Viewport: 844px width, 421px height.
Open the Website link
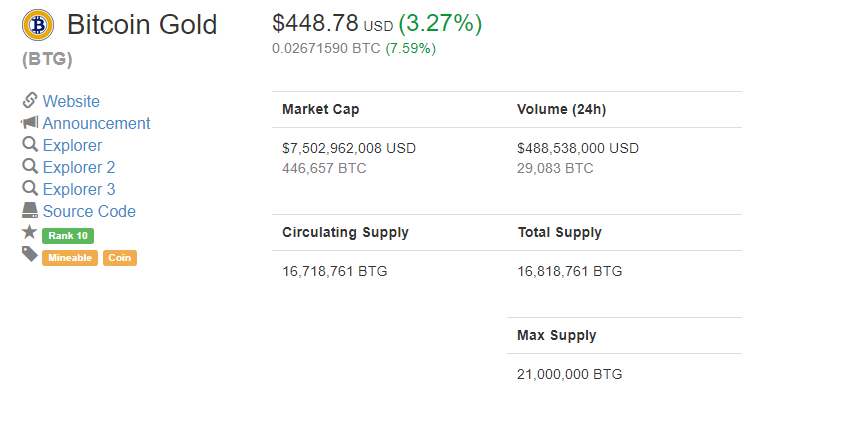[x=71, y=101]
